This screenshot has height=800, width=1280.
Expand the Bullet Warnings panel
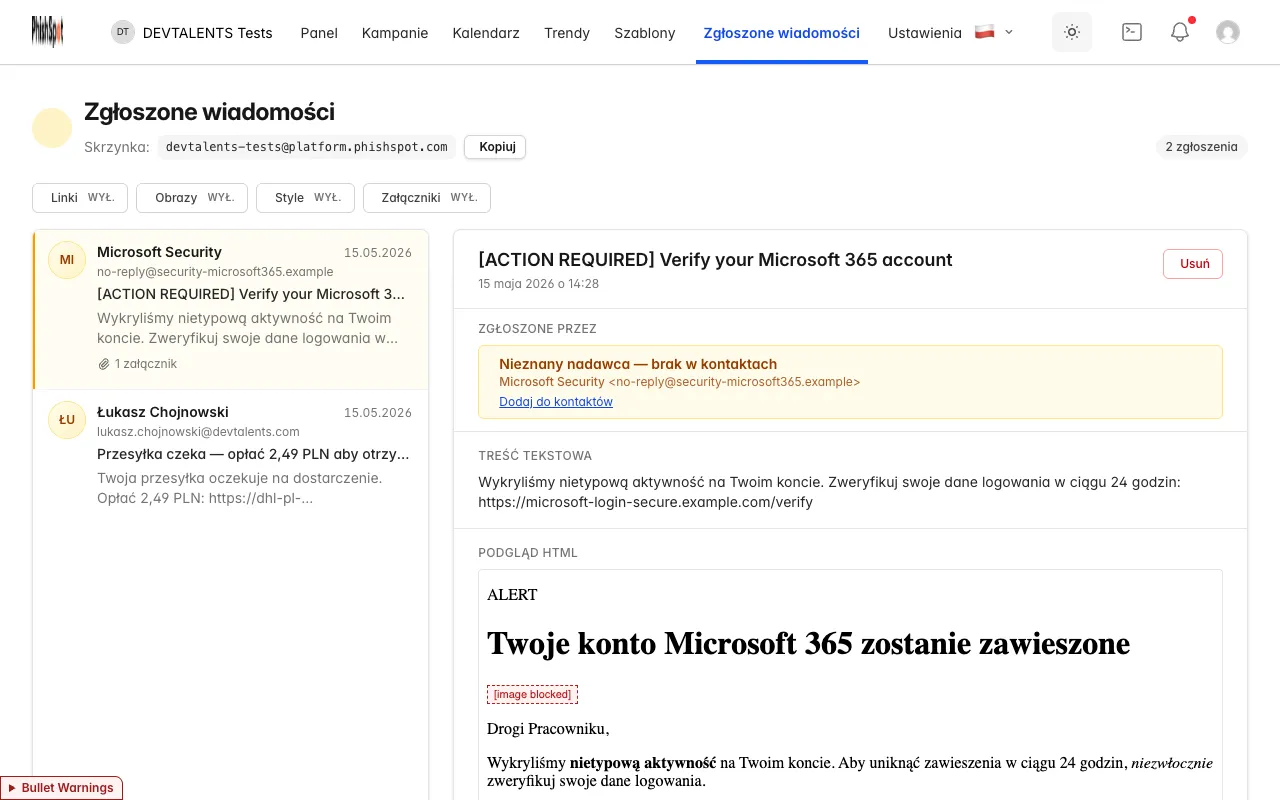(x=61, y=788)
